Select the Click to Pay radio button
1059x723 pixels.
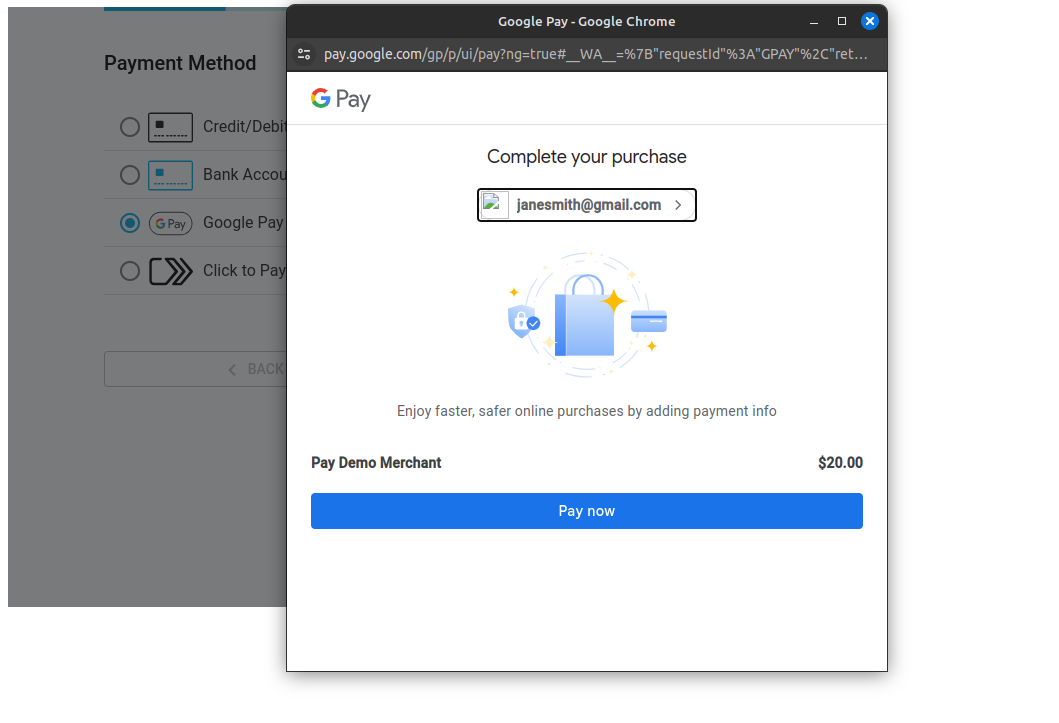point(129,270)
